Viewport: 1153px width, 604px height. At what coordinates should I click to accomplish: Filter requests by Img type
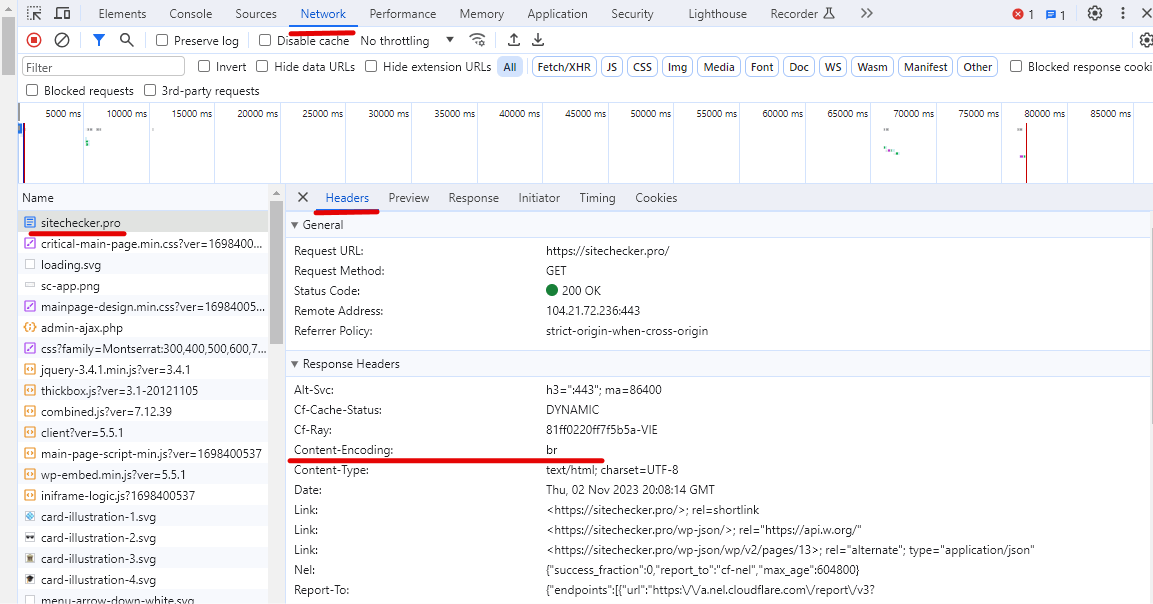click(x=677, y=67)
